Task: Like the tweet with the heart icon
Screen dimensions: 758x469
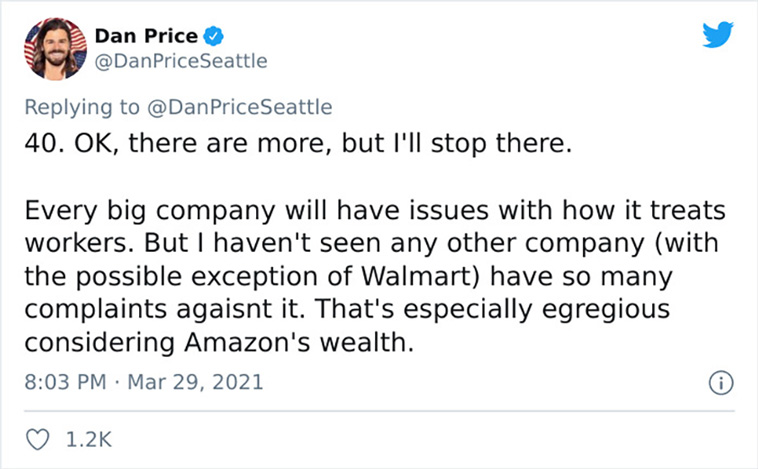Action: click(x=37, y=440)
